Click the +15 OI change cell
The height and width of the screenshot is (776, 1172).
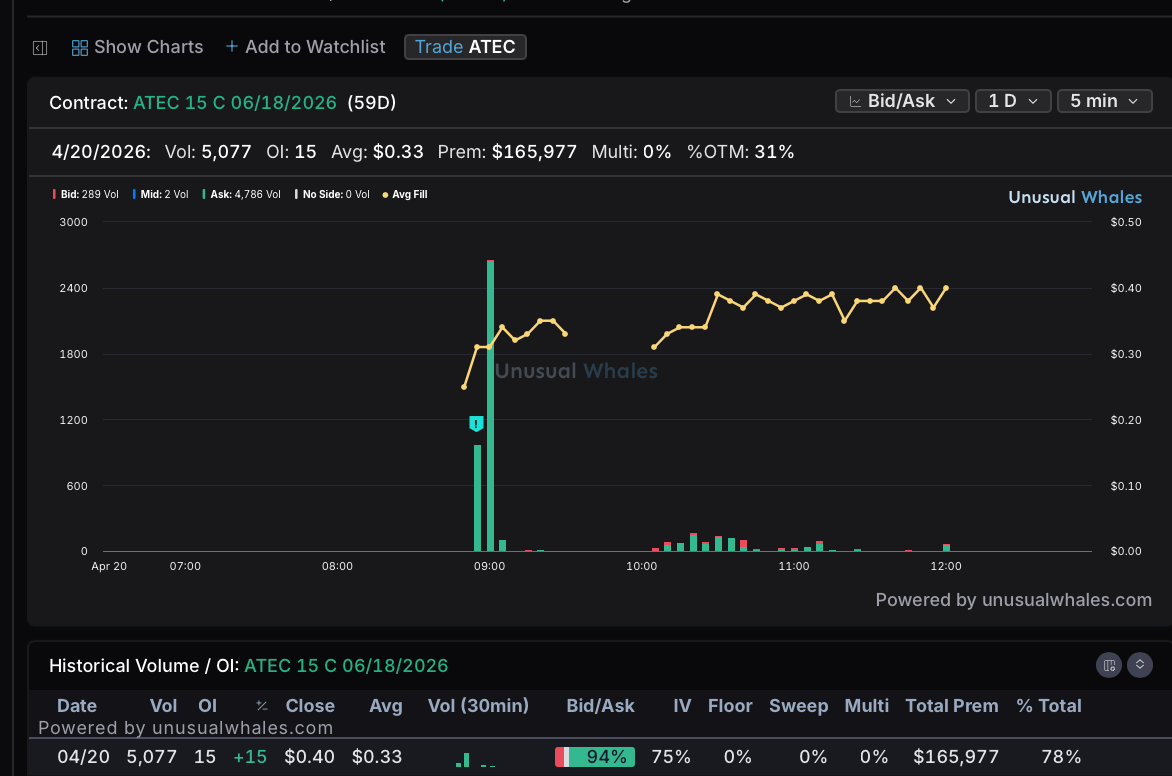[250, 757]
